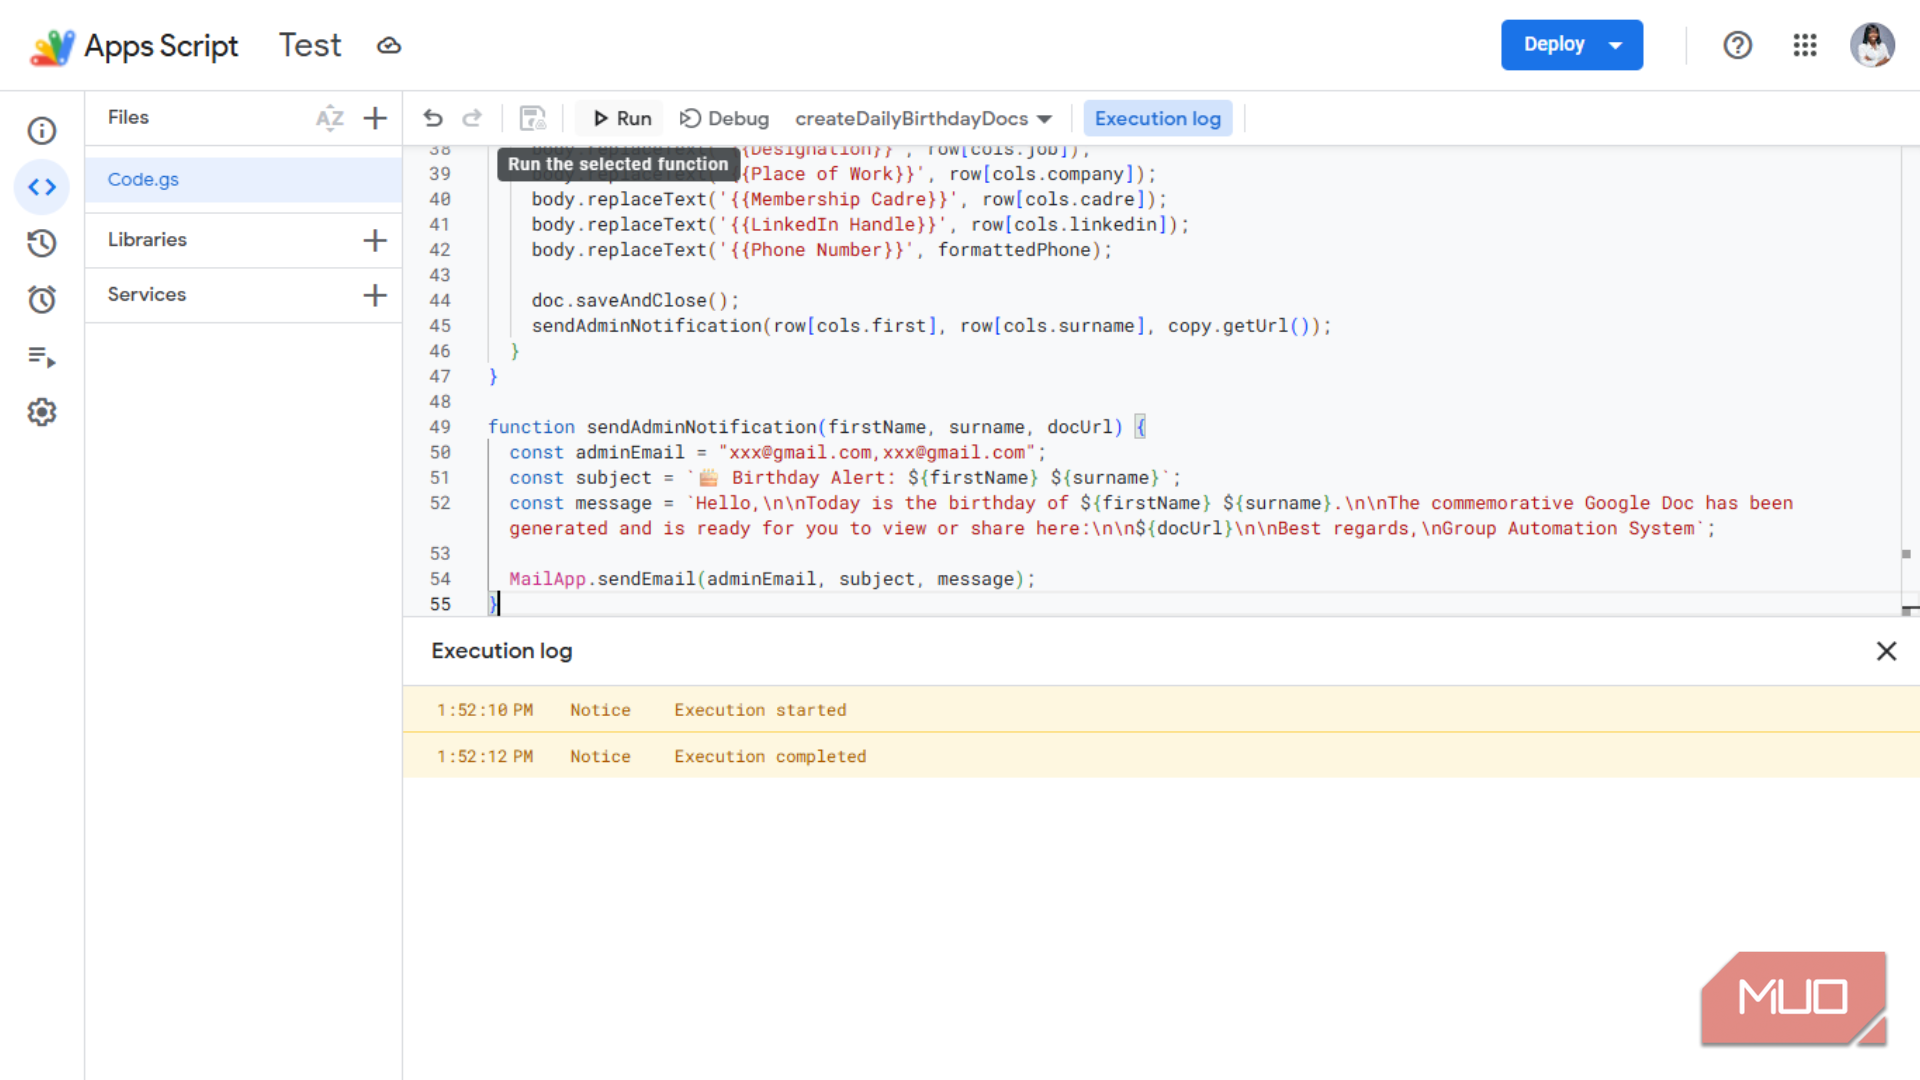Screen dimensions: 1920x1080
Task: Click the Apps Script logo
Action: tap(135, 46)
